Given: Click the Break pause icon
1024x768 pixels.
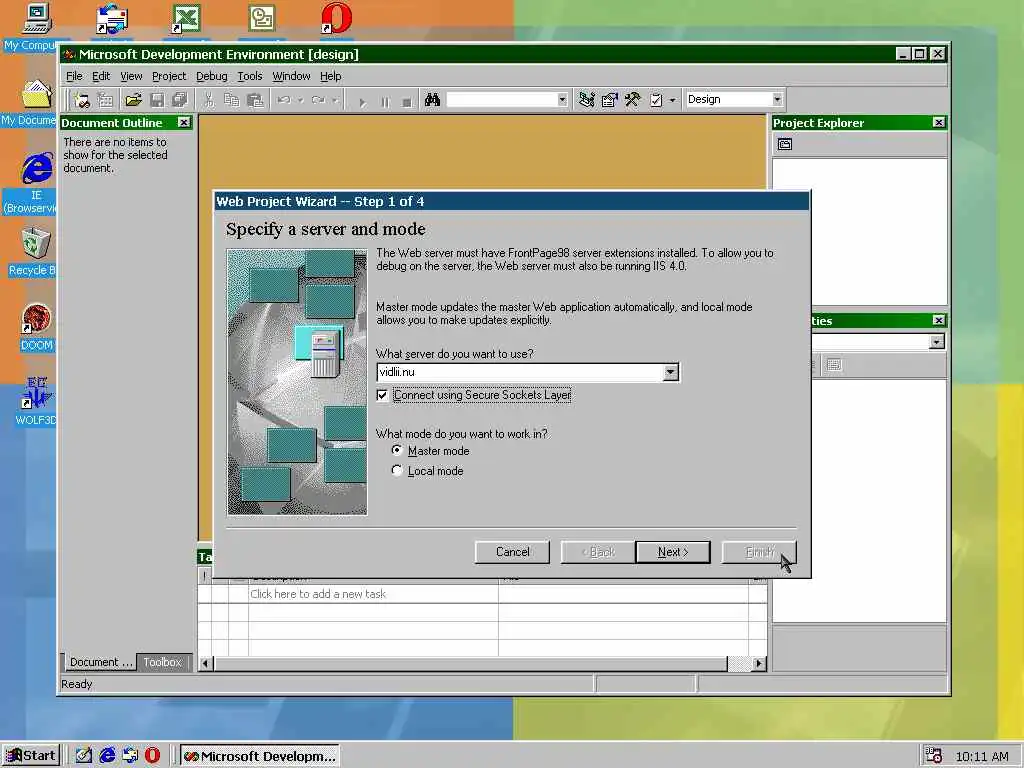Looking at the screenshot, I should point(385,102).
